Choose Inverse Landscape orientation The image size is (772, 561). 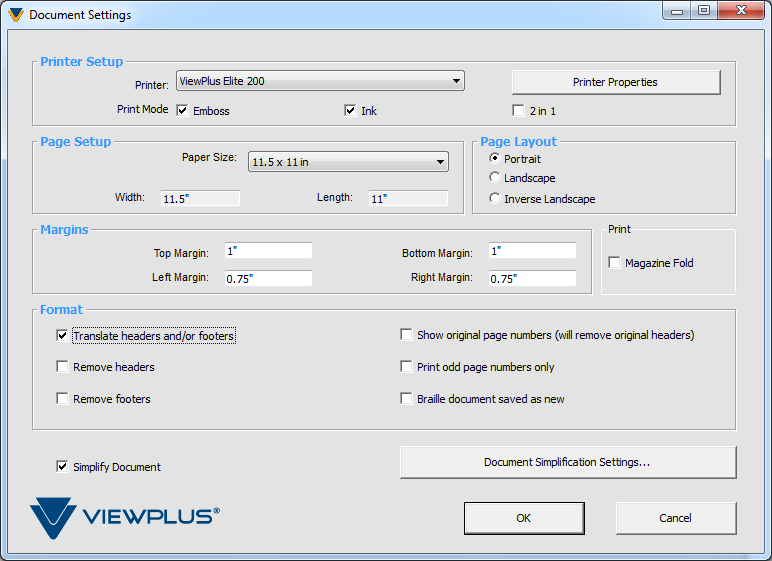495,198
